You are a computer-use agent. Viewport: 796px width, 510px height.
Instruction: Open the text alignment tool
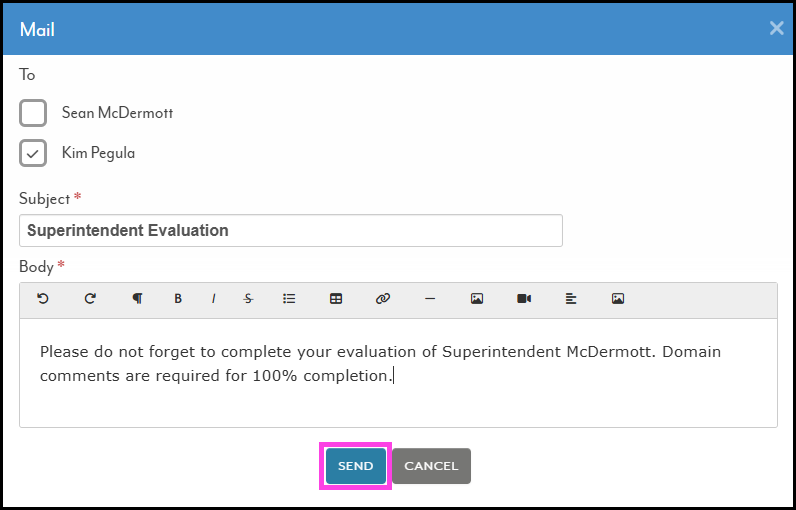pos(571,298)
